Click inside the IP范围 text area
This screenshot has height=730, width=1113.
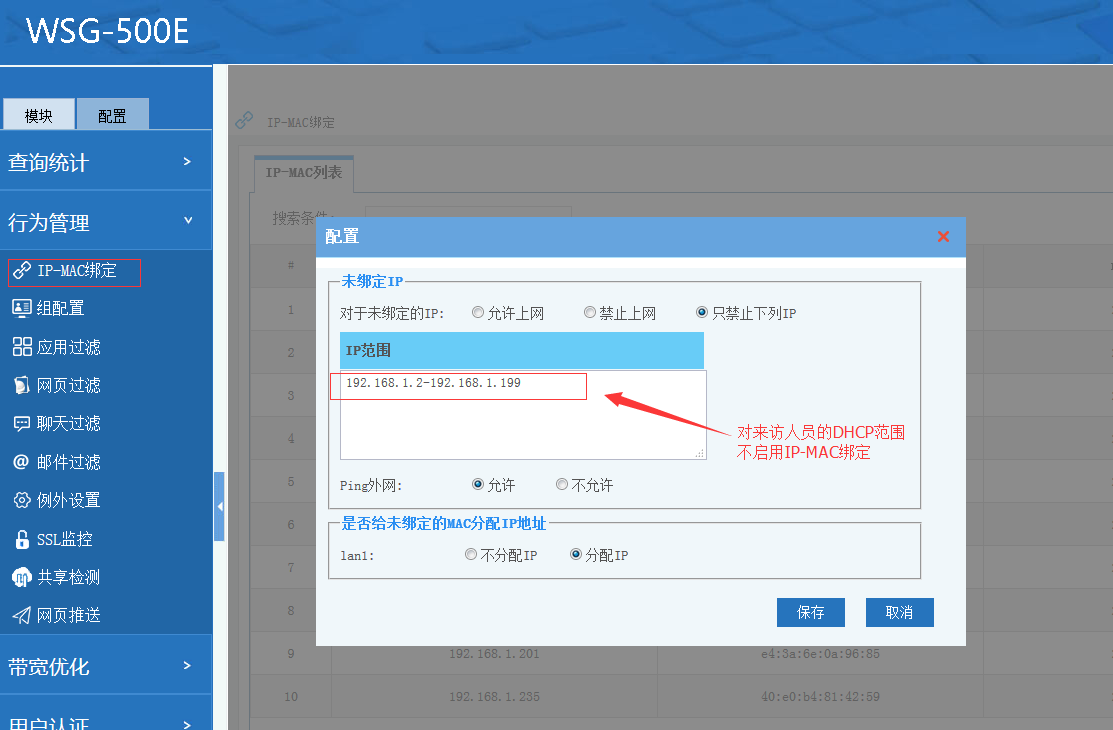coord(522,425)
